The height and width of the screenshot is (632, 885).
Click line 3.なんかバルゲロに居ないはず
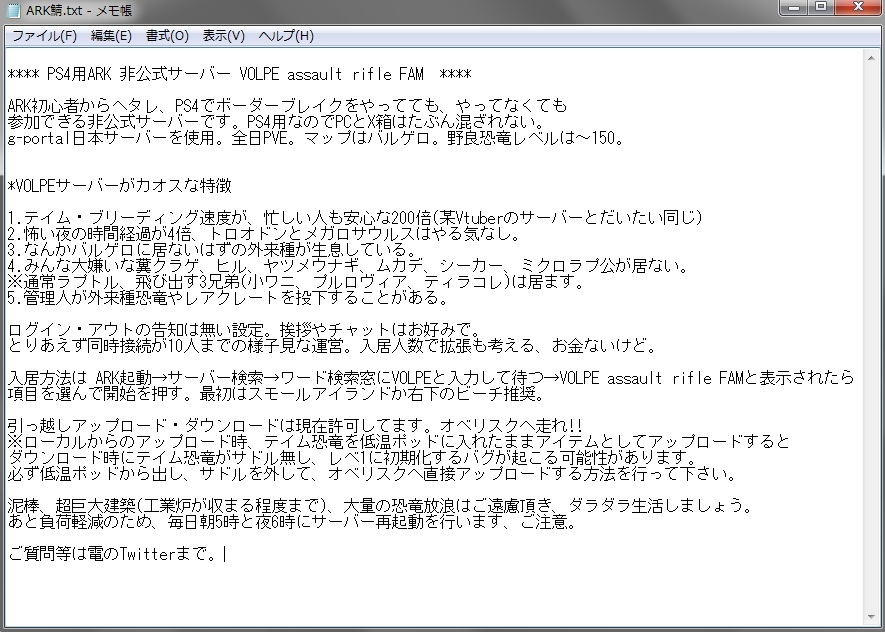[213, 249]
